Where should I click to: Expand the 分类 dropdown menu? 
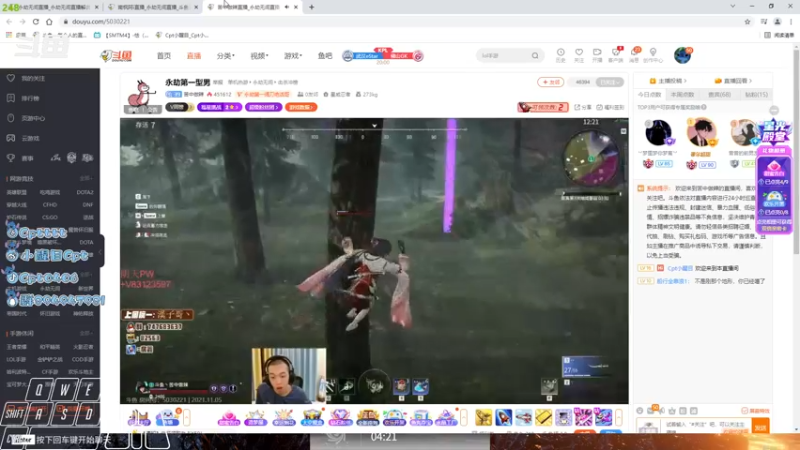225,56
